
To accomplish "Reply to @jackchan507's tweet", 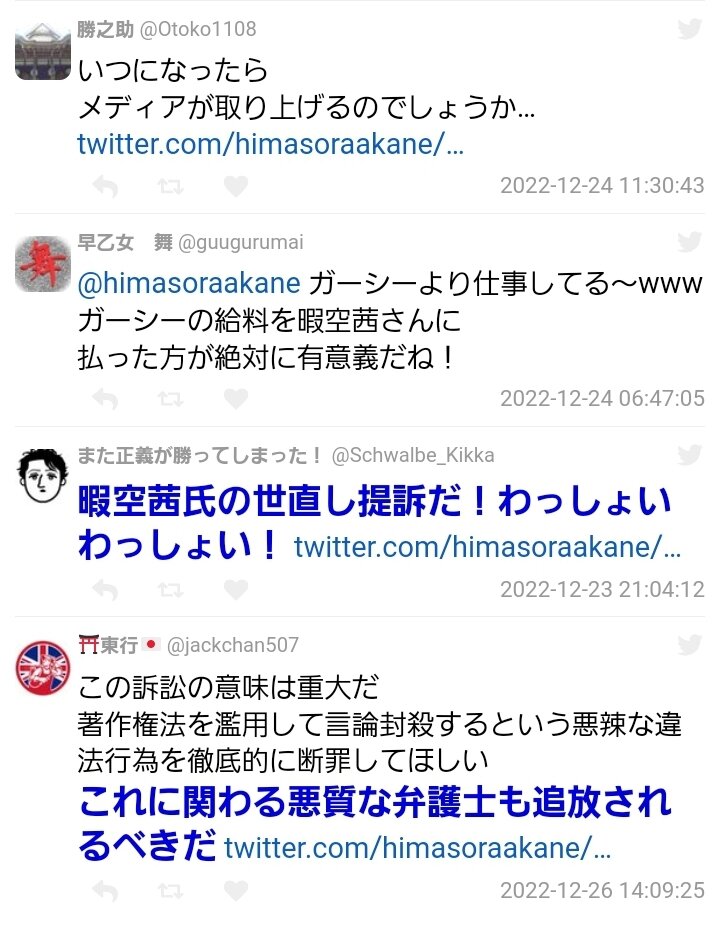I will pos(106,891).
